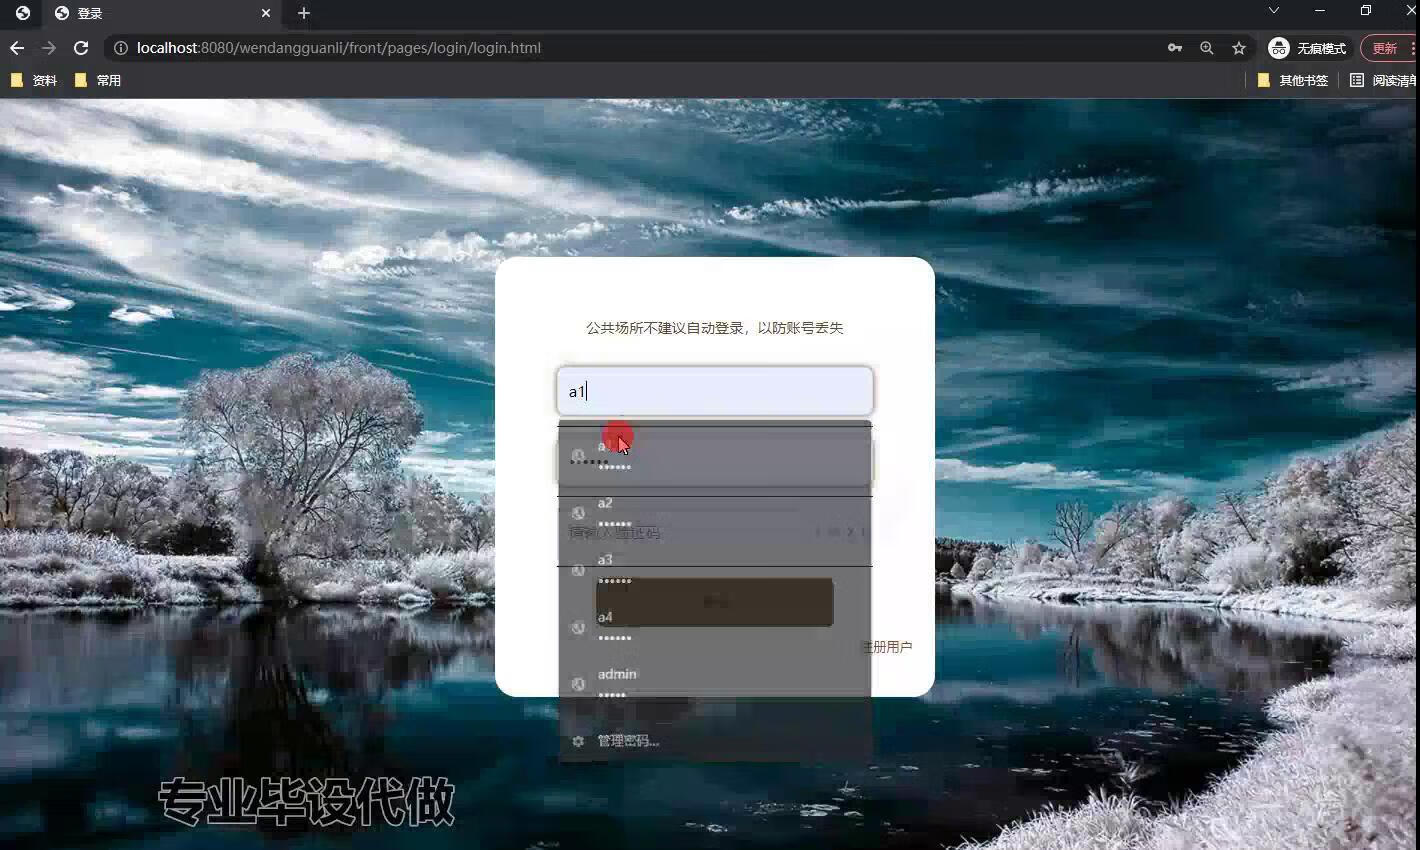Screen dimensions: 1420x850
Task: Click the 更新 browser update button
Action: [1388, 48]
